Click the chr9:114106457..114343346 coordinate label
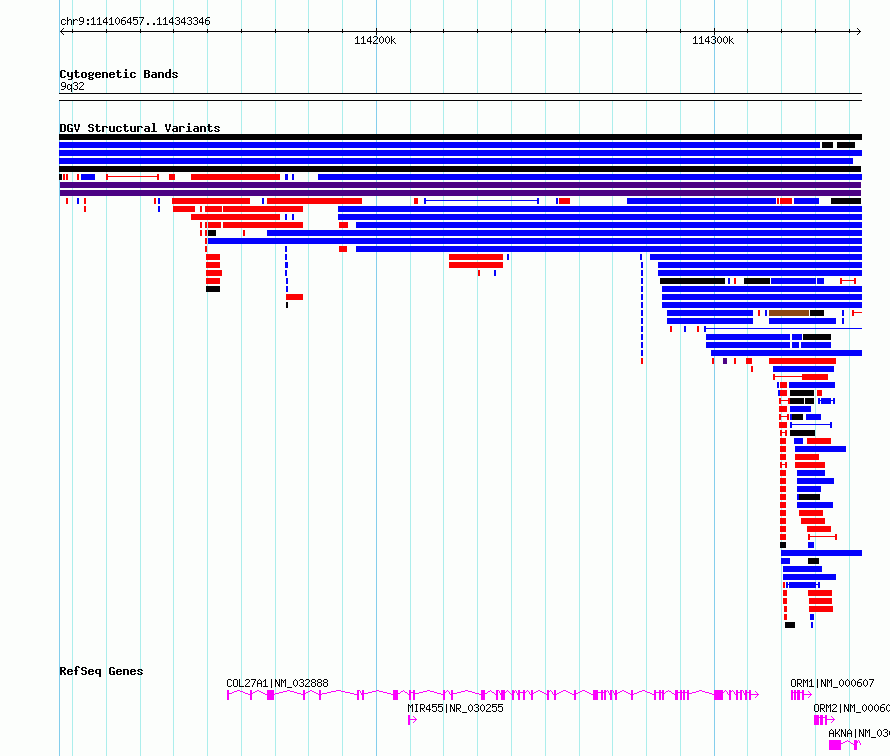 135,22
